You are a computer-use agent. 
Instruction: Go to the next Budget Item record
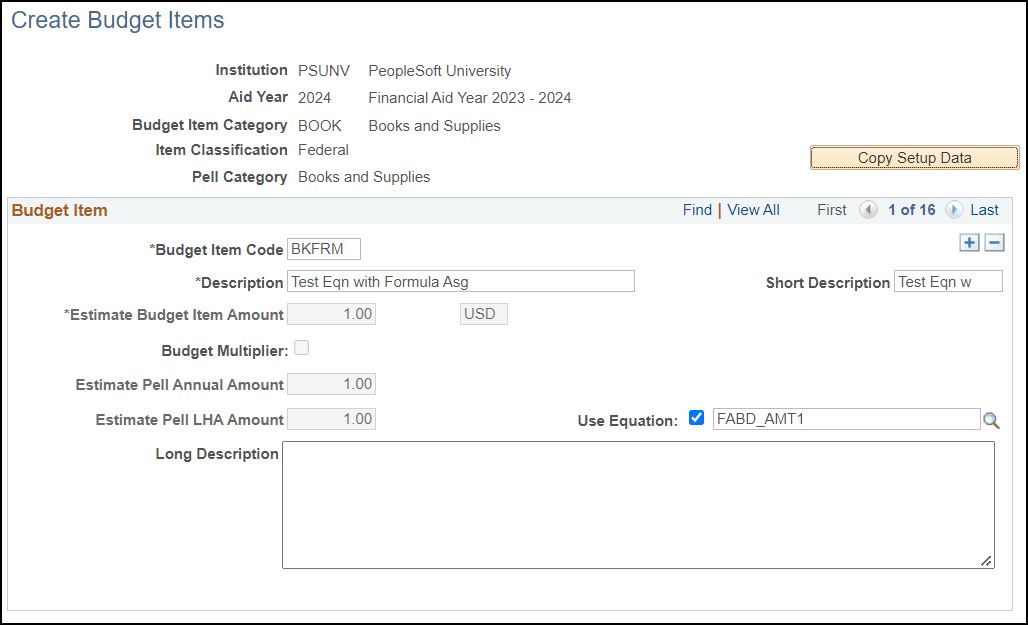point(955,210)
